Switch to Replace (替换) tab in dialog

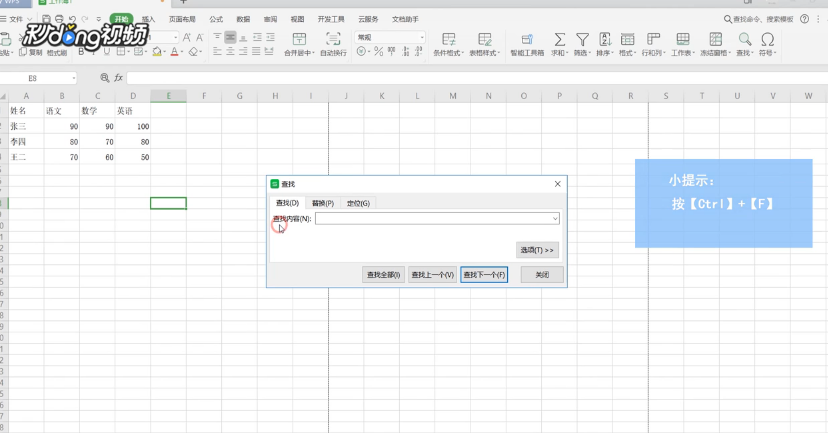(323, 203)
